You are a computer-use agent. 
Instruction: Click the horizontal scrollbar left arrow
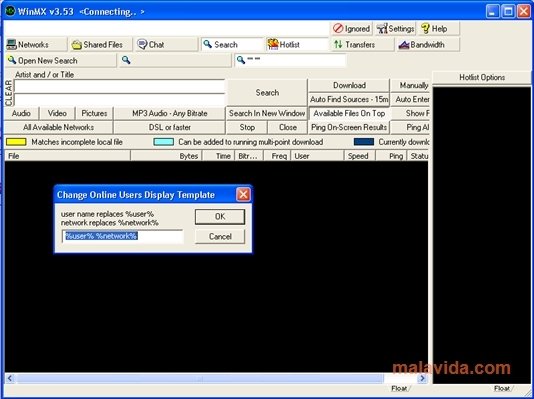pyautogui.click(x=10, y=378)
